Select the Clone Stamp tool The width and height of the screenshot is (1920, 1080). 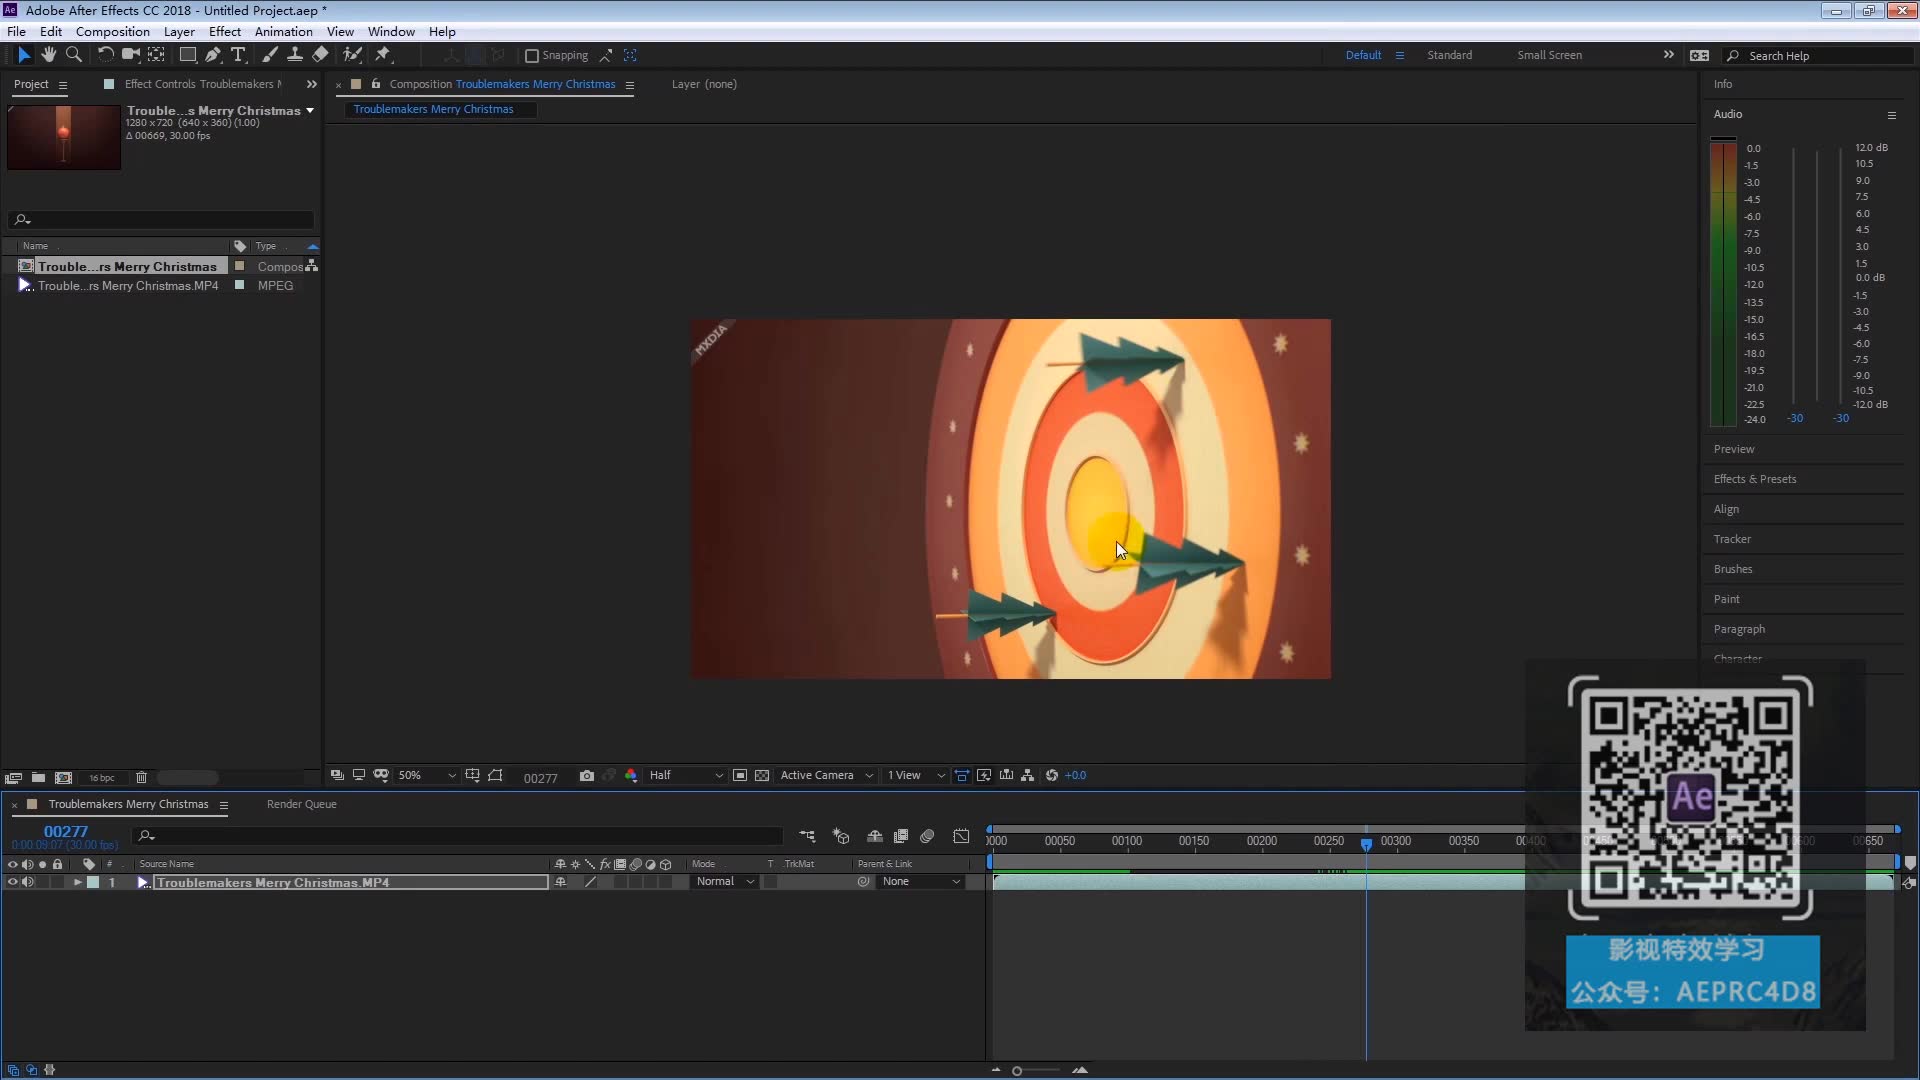[295, 55]
